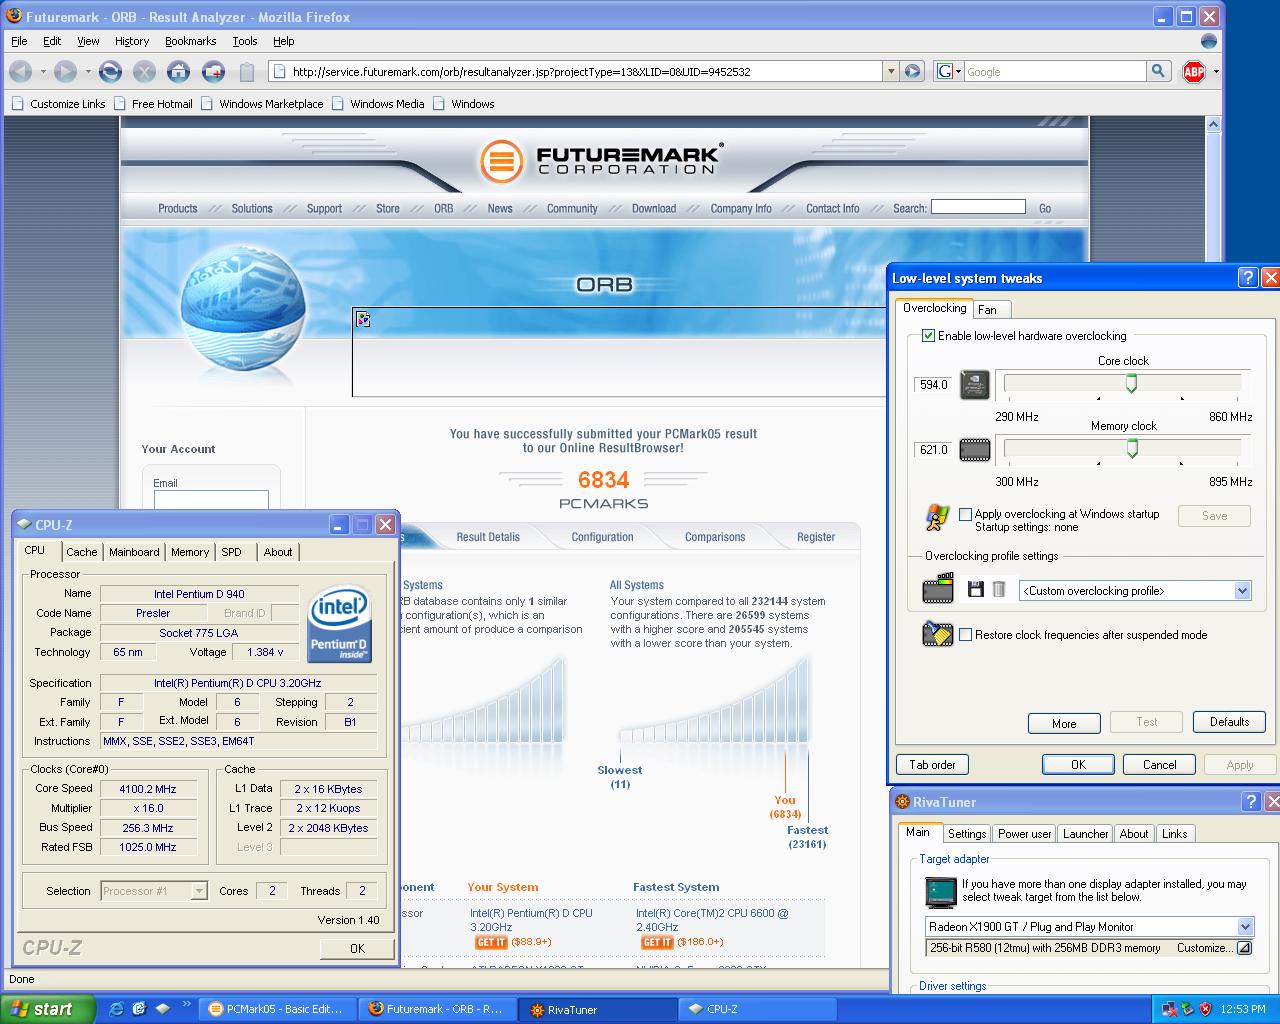Open the Firefox History menu
The width and height of the screenshot is (1280, 1024).
pos(132,41)
